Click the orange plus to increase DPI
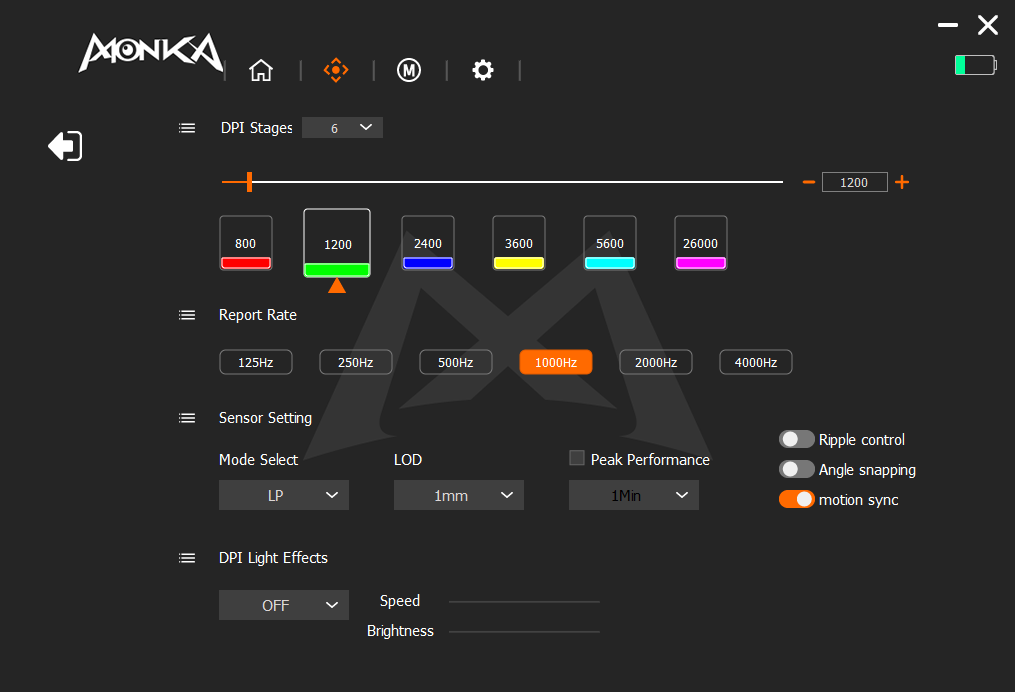 pyautogui.click(x=902, y=182)
